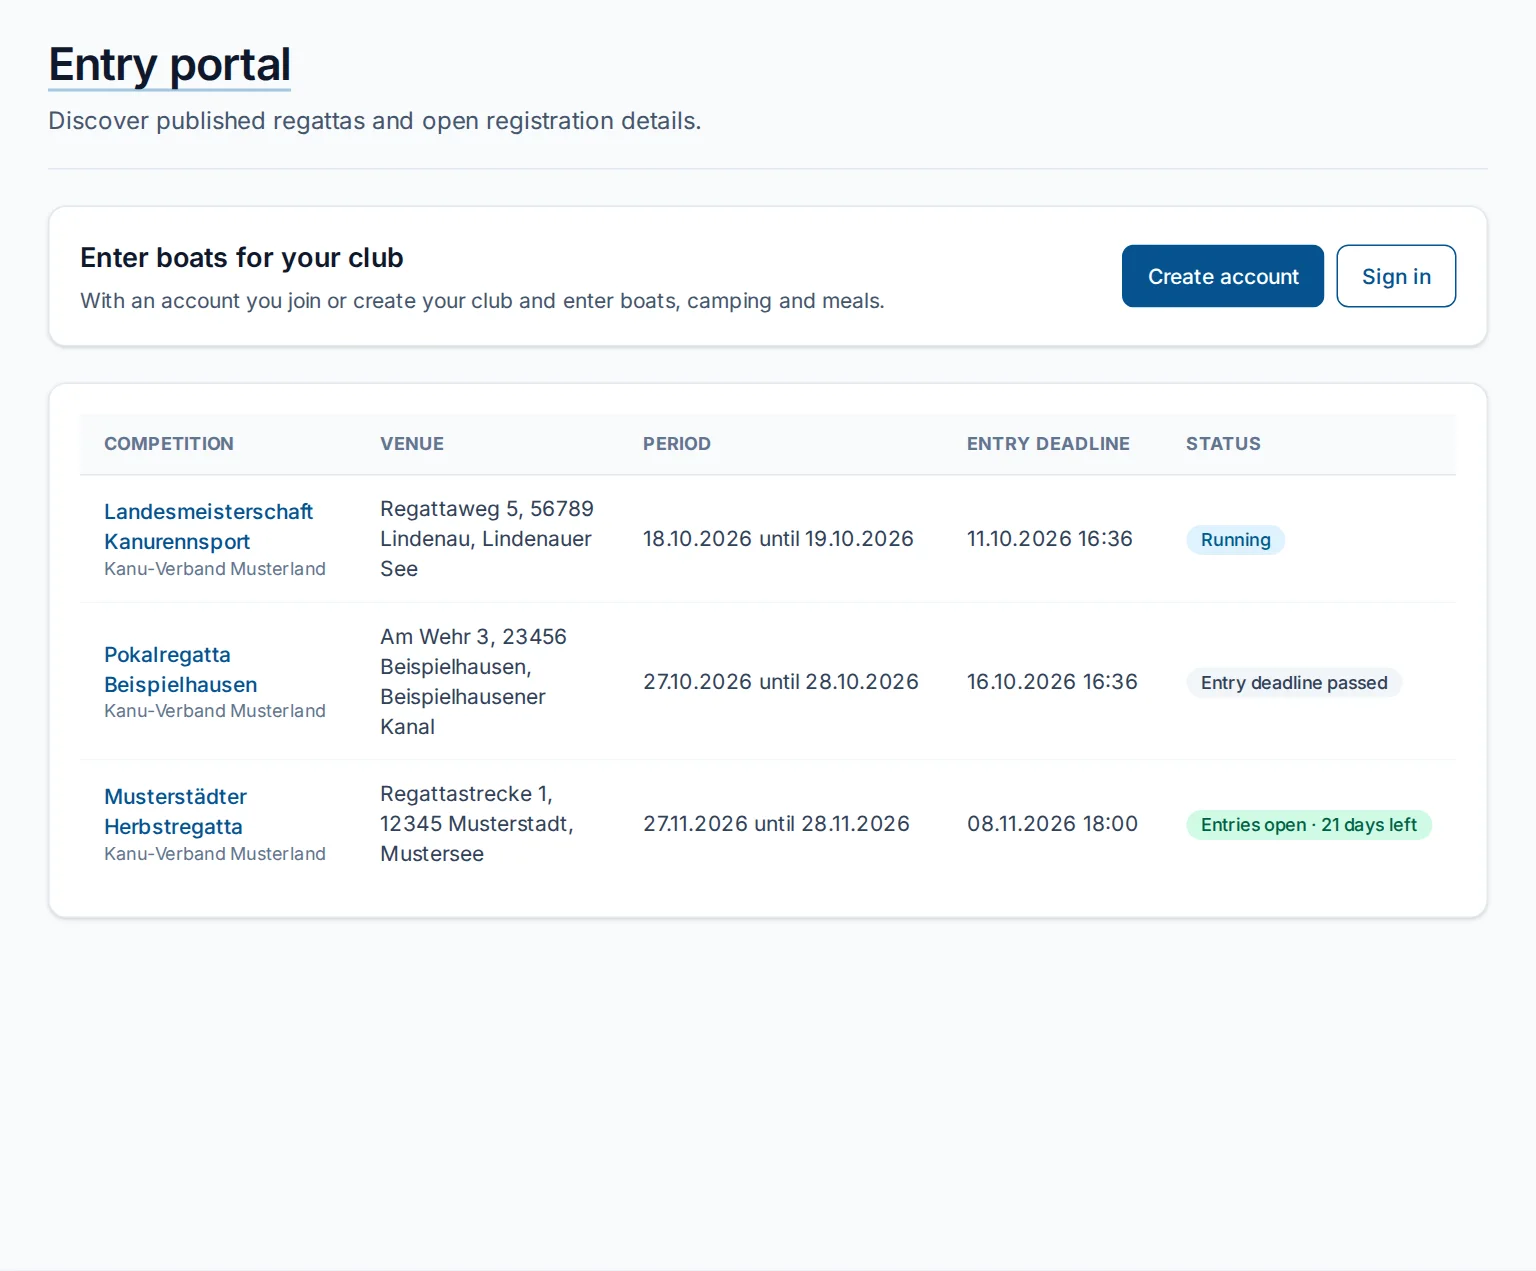The image size is (1536, 1271).
Task: Click the Entry portal page heading
Action: tap(170, 65)
